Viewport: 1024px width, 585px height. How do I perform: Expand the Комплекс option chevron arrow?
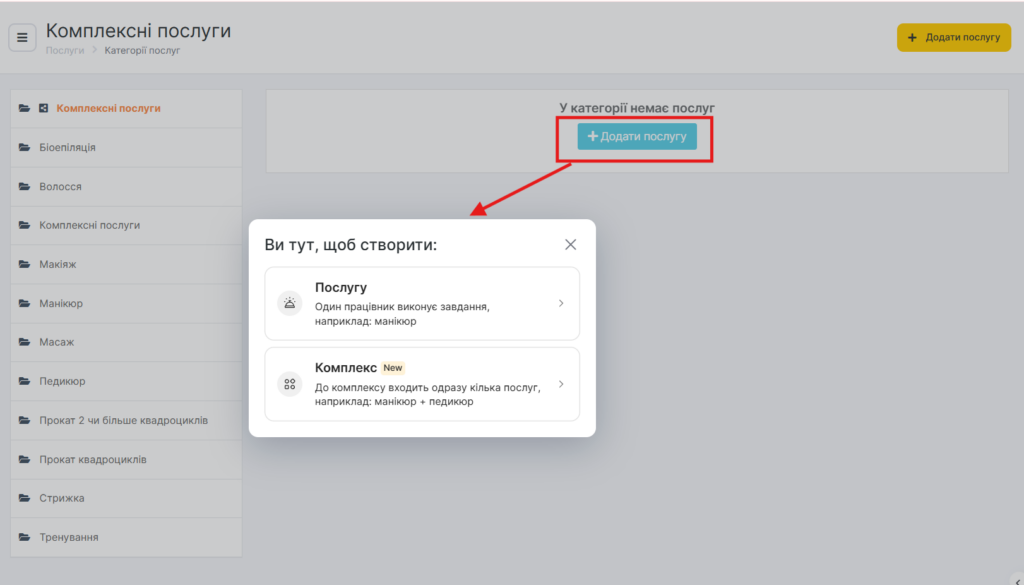tap(561, 384)
